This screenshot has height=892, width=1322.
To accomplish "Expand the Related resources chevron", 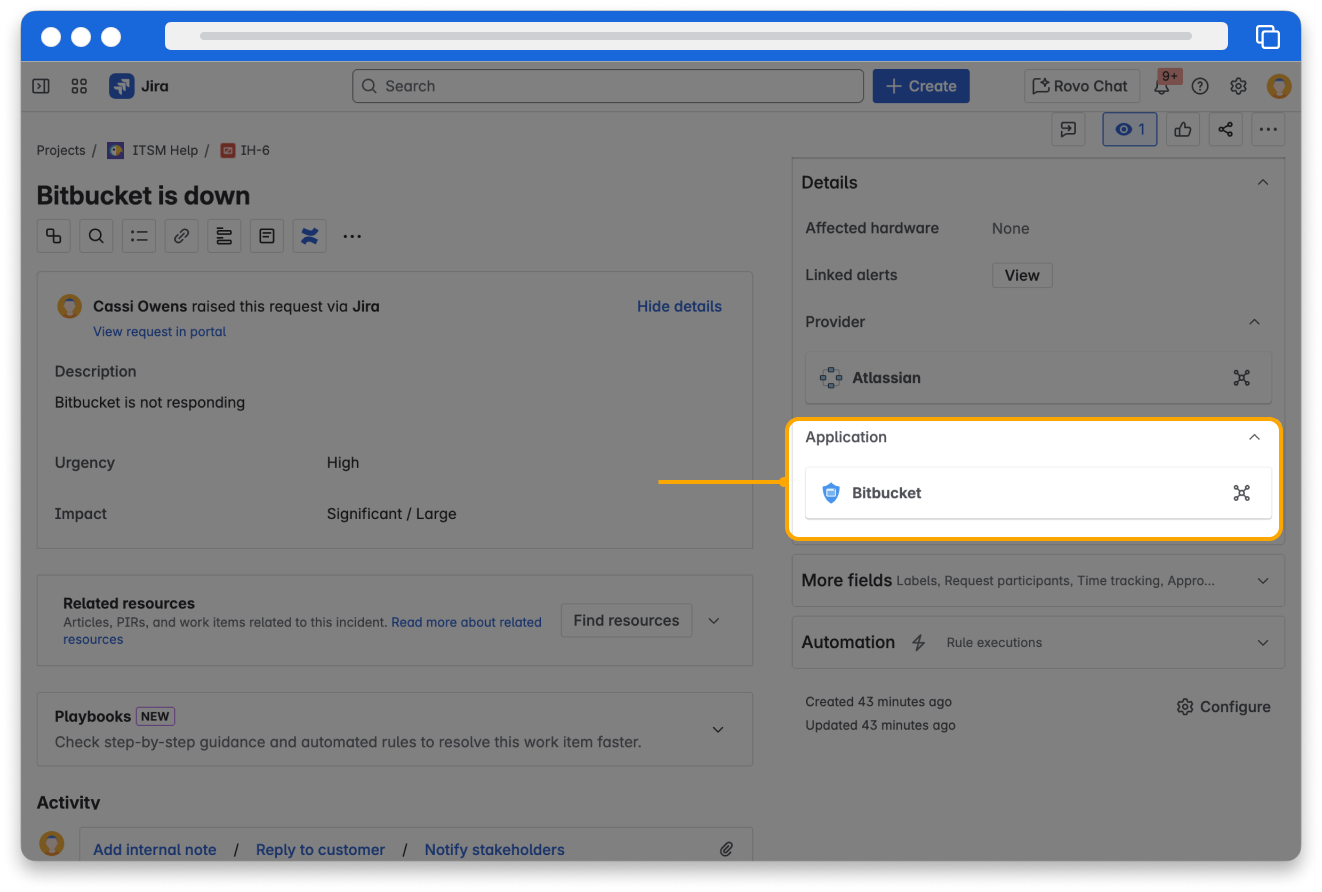I will 714,621.
